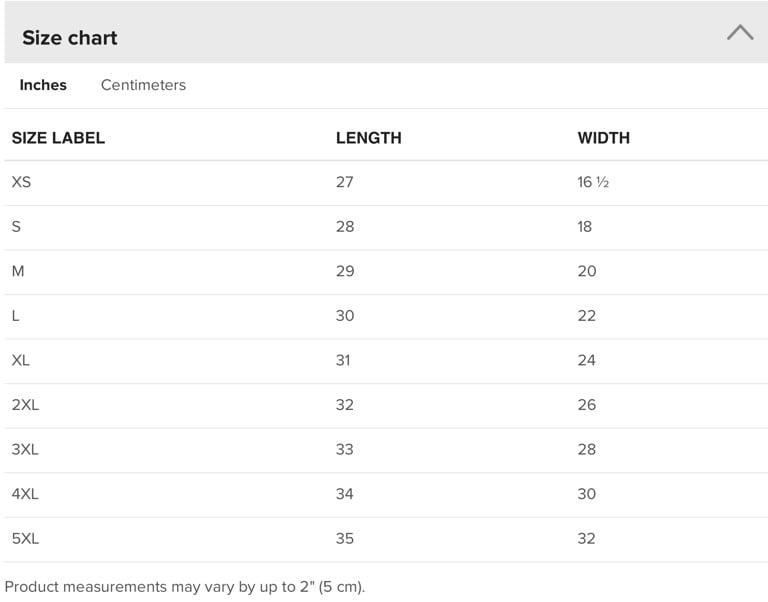The width and height of the screenshot is (768, 602).
Task: Collapse the Size chart panel chevron
Action: tap(740, 33)
